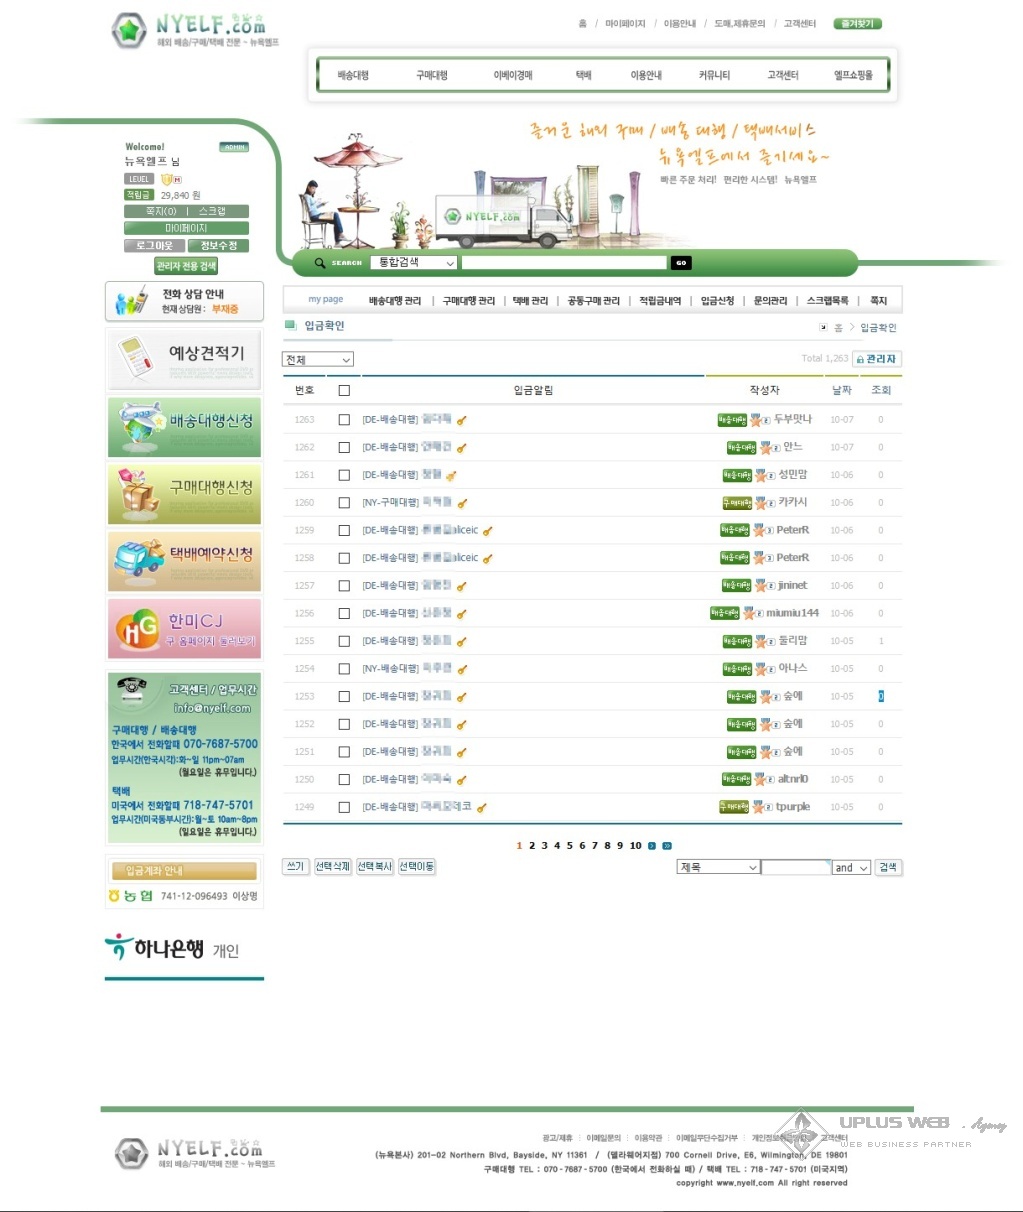
Task: Expand the 전체 category filter dropdown
Action: 319,360
